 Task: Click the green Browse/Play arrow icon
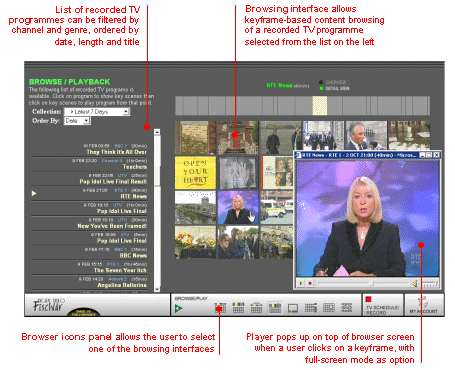(179, 309)
